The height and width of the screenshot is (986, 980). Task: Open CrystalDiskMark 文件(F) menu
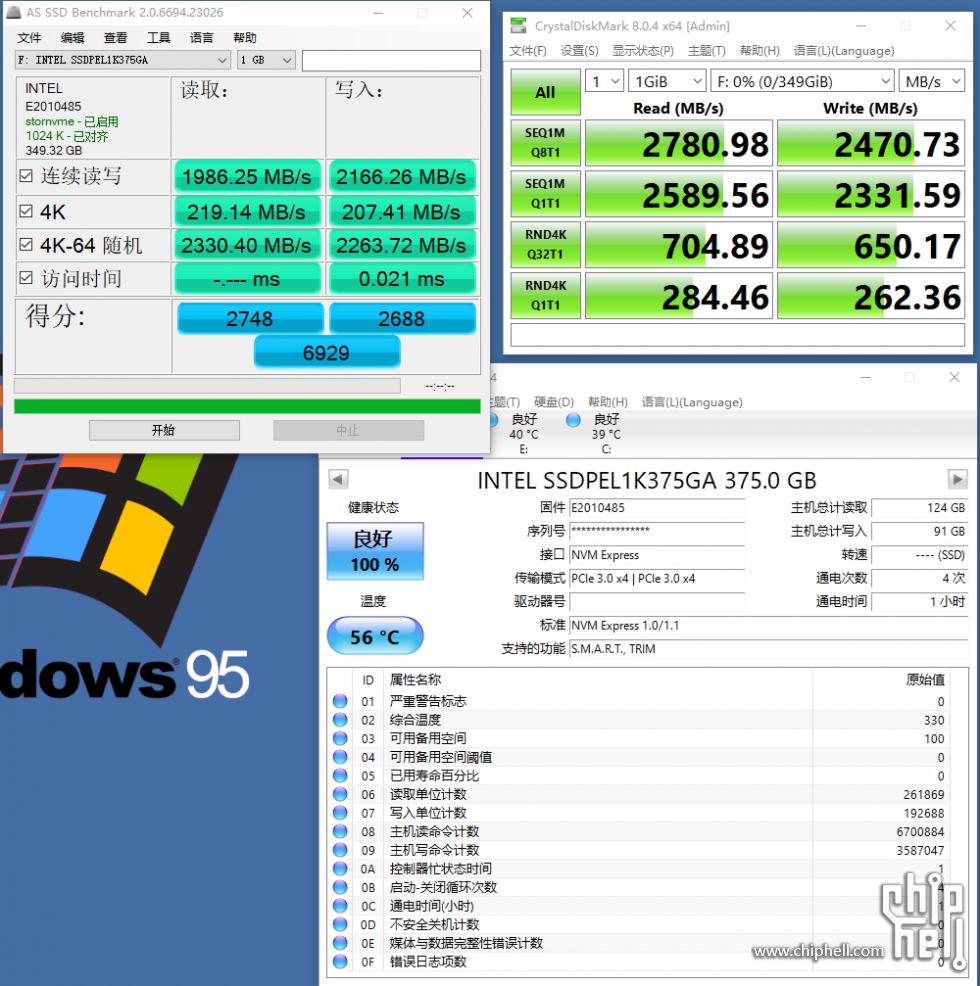tap(528, 51)
